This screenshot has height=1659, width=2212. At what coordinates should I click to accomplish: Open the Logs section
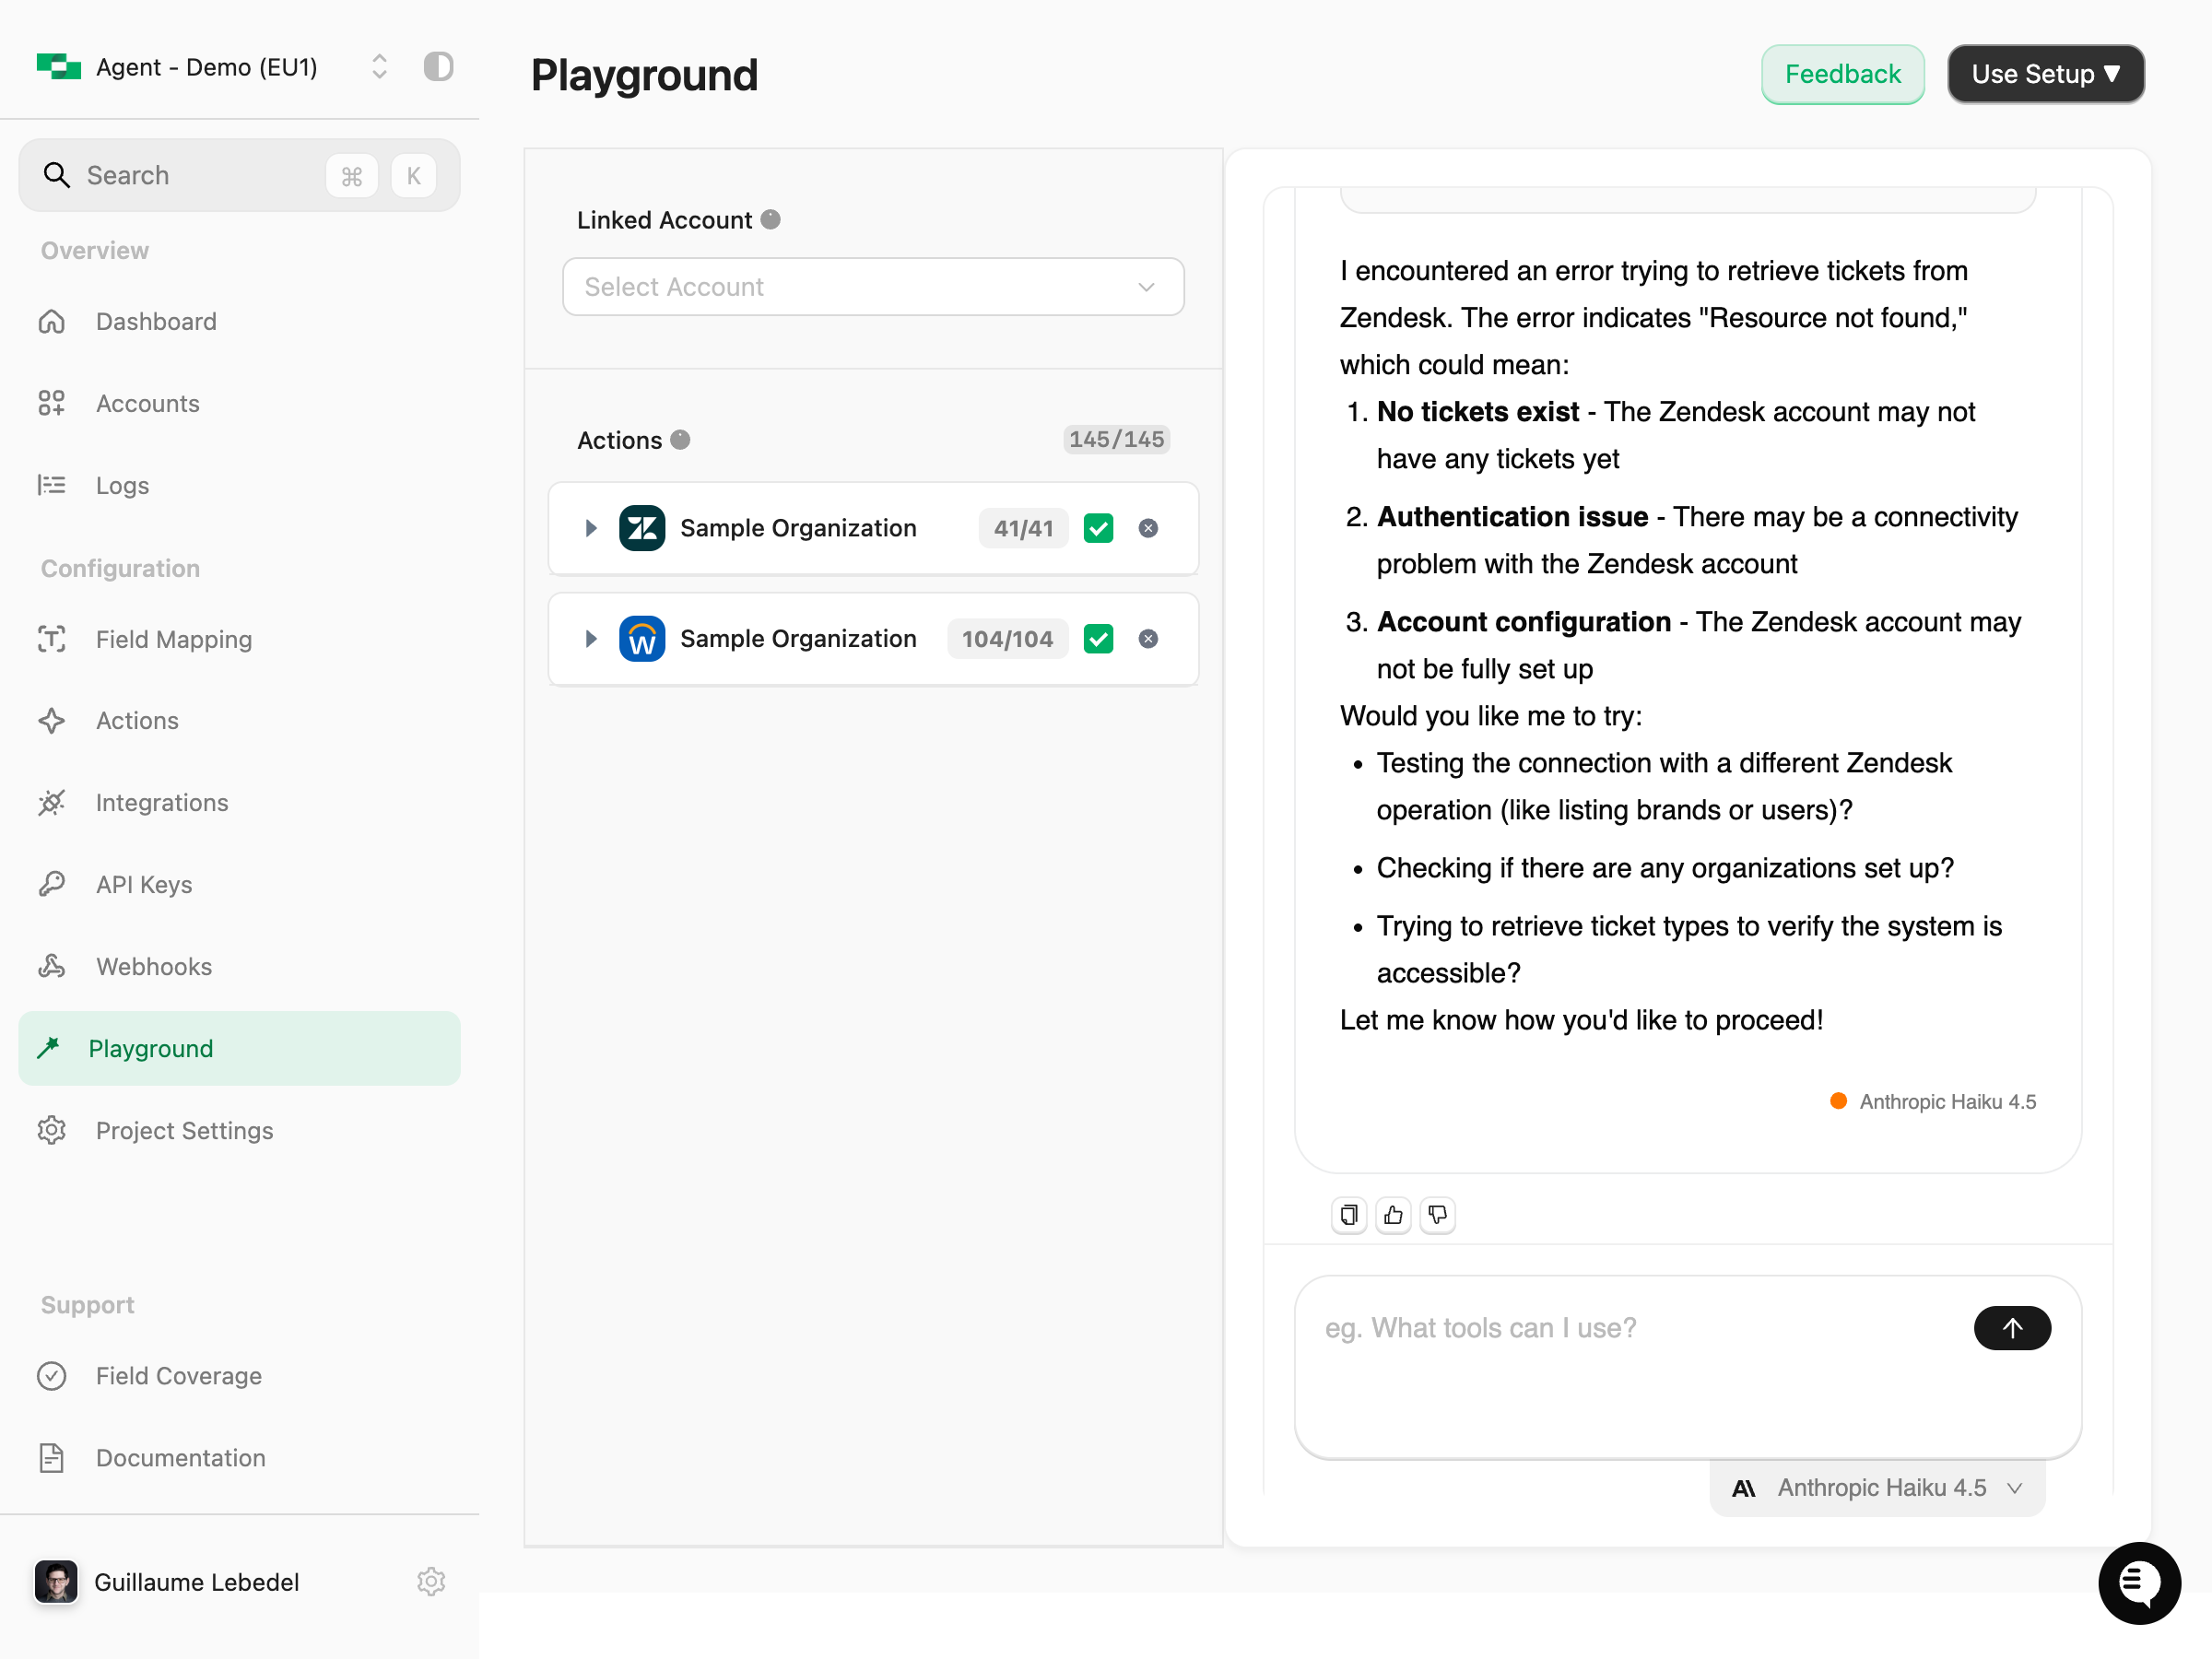[122, 486]
